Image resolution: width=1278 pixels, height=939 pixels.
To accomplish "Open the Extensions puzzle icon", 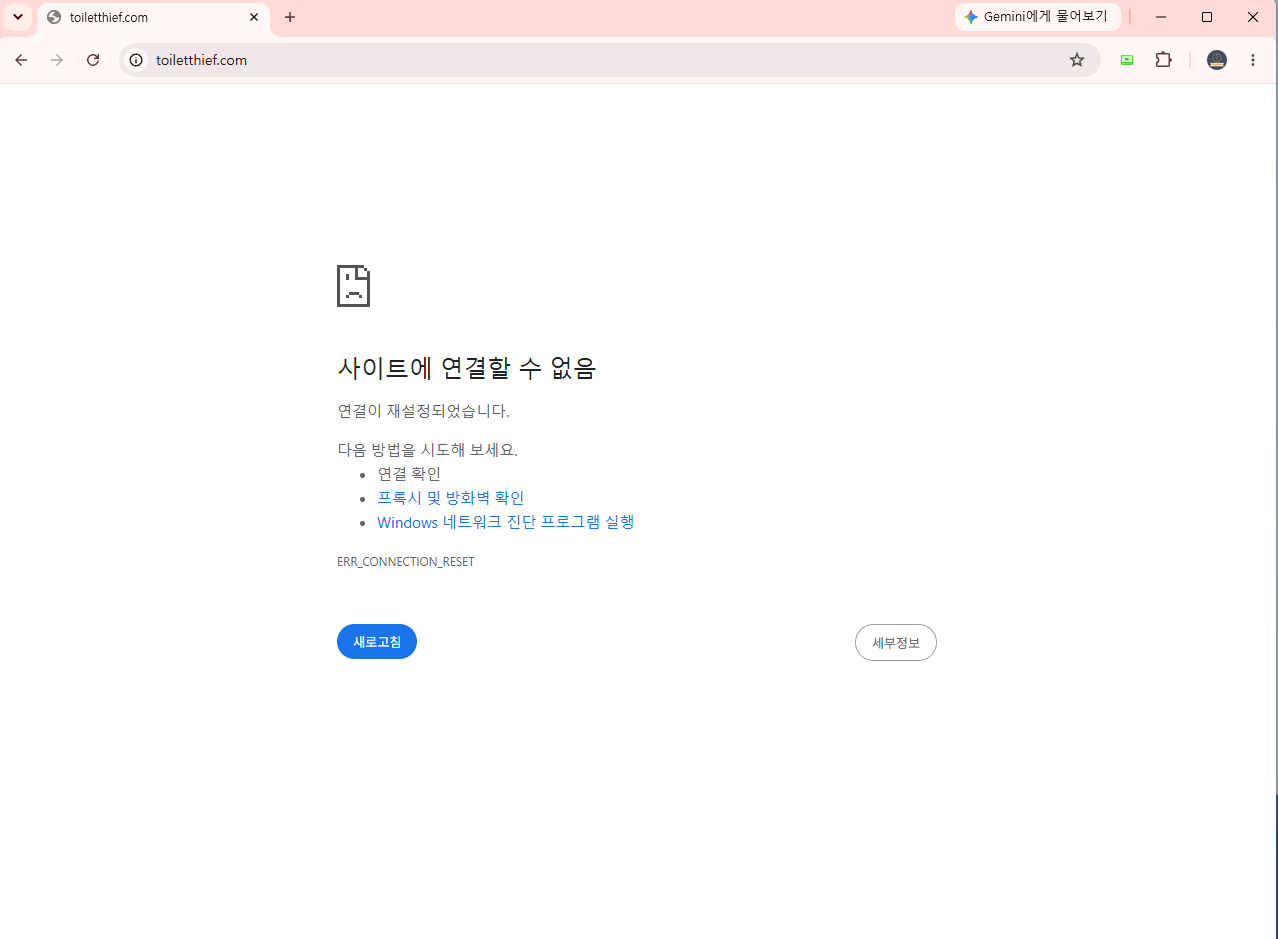I will click(x=1163, y=60).
